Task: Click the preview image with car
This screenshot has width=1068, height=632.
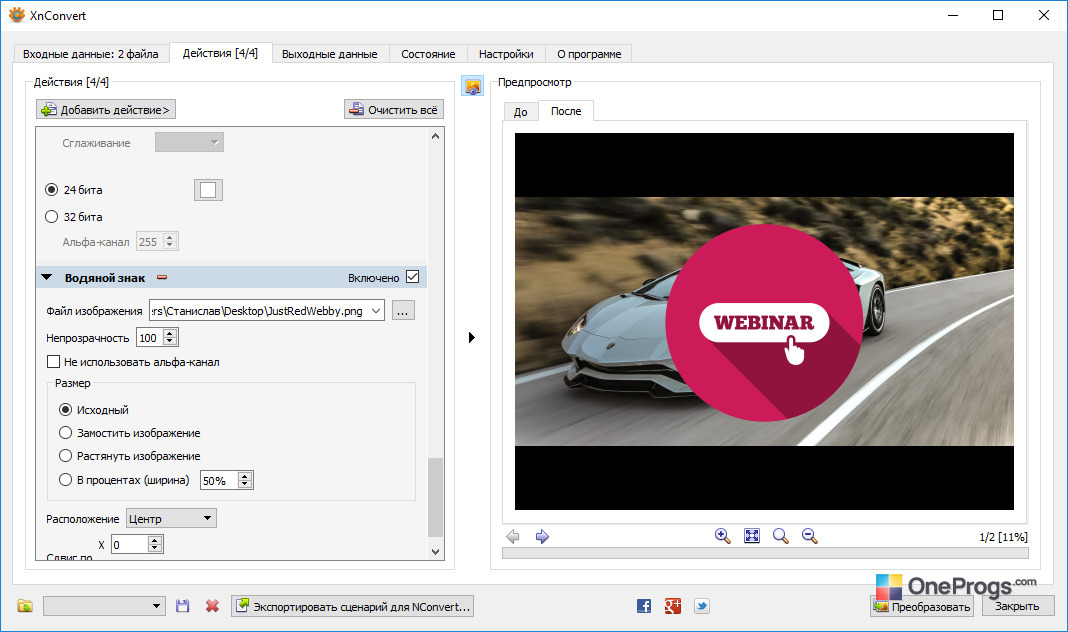Action: [764, 321]
